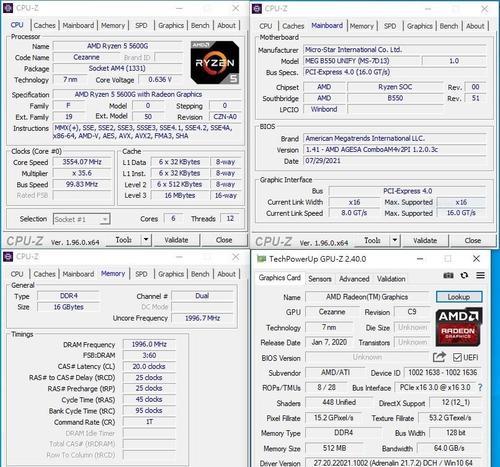Click the GPU-Z name field AMD Radeon(TM) Graphics

click(x=367, y=297)
